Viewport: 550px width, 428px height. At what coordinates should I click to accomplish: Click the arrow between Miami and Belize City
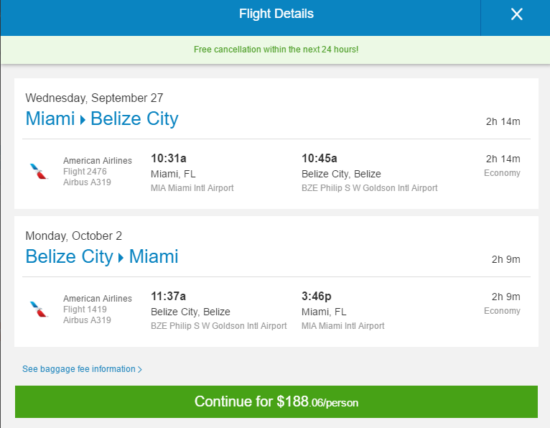tap(83, 120)
